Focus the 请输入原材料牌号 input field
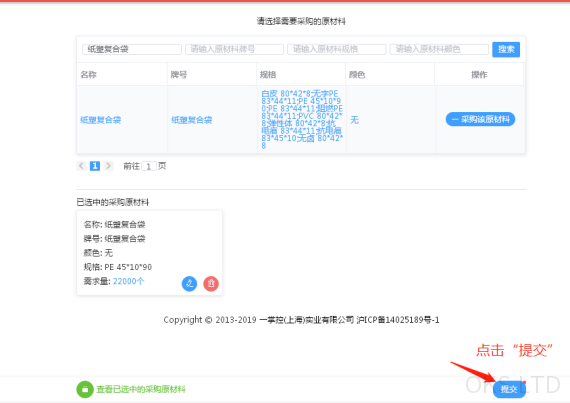Image resolution: width=570 pixels, height=403 pixels. tap(234, 49)
